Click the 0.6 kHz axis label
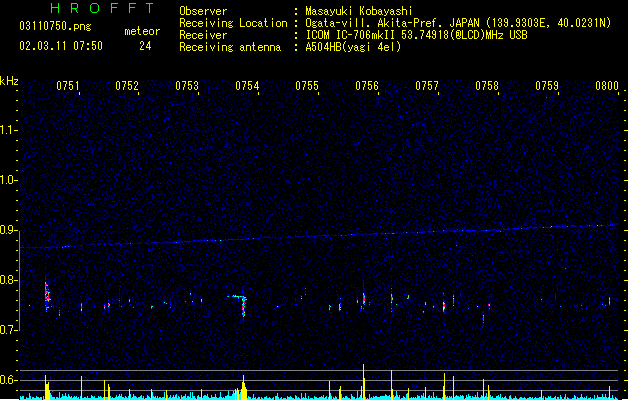629x400 pixels. coord(7,380)
